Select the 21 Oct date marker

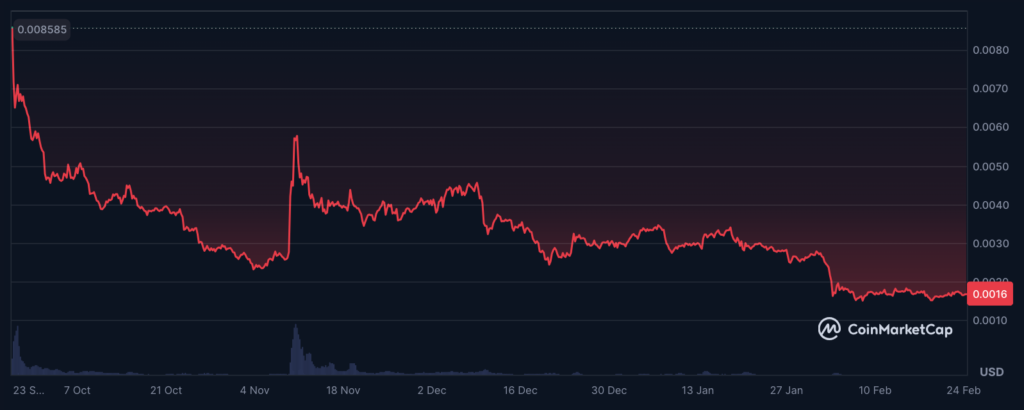click(165, 390)
